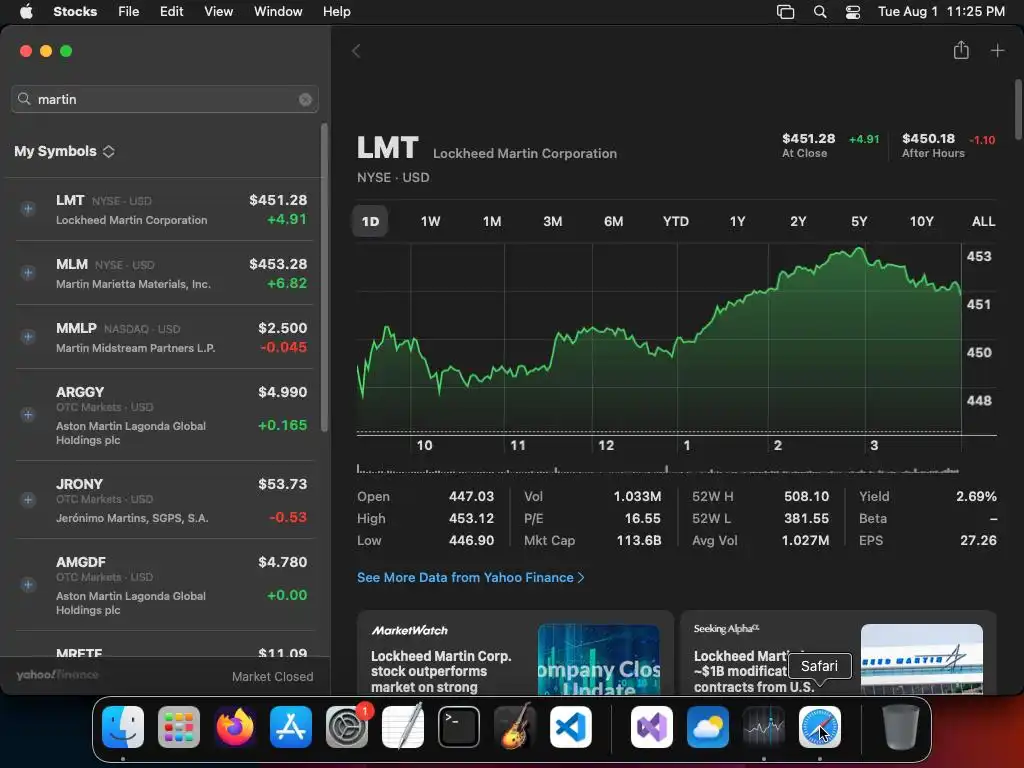Screen dimensions: 1024x768
Task: Switch chart to YTD range
Action: point(675,221)
